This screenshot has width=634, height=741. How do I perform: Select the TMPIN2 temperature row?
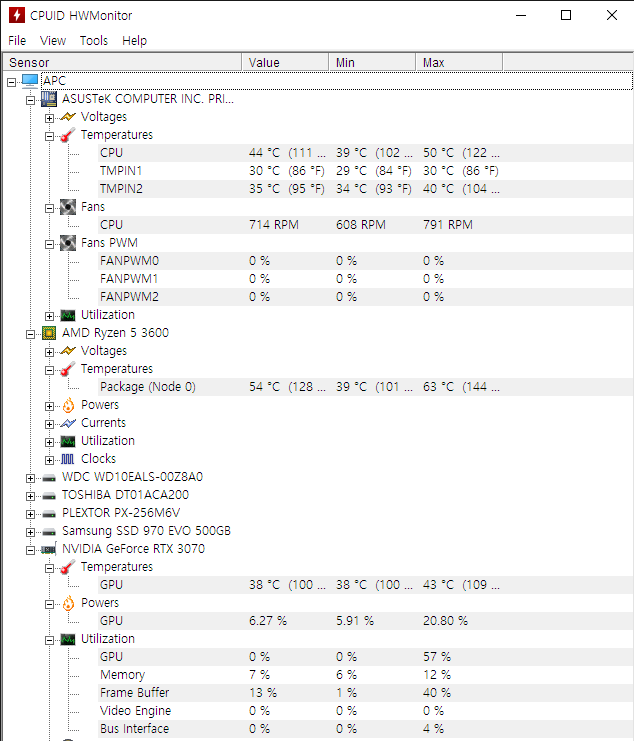[366, 189]
